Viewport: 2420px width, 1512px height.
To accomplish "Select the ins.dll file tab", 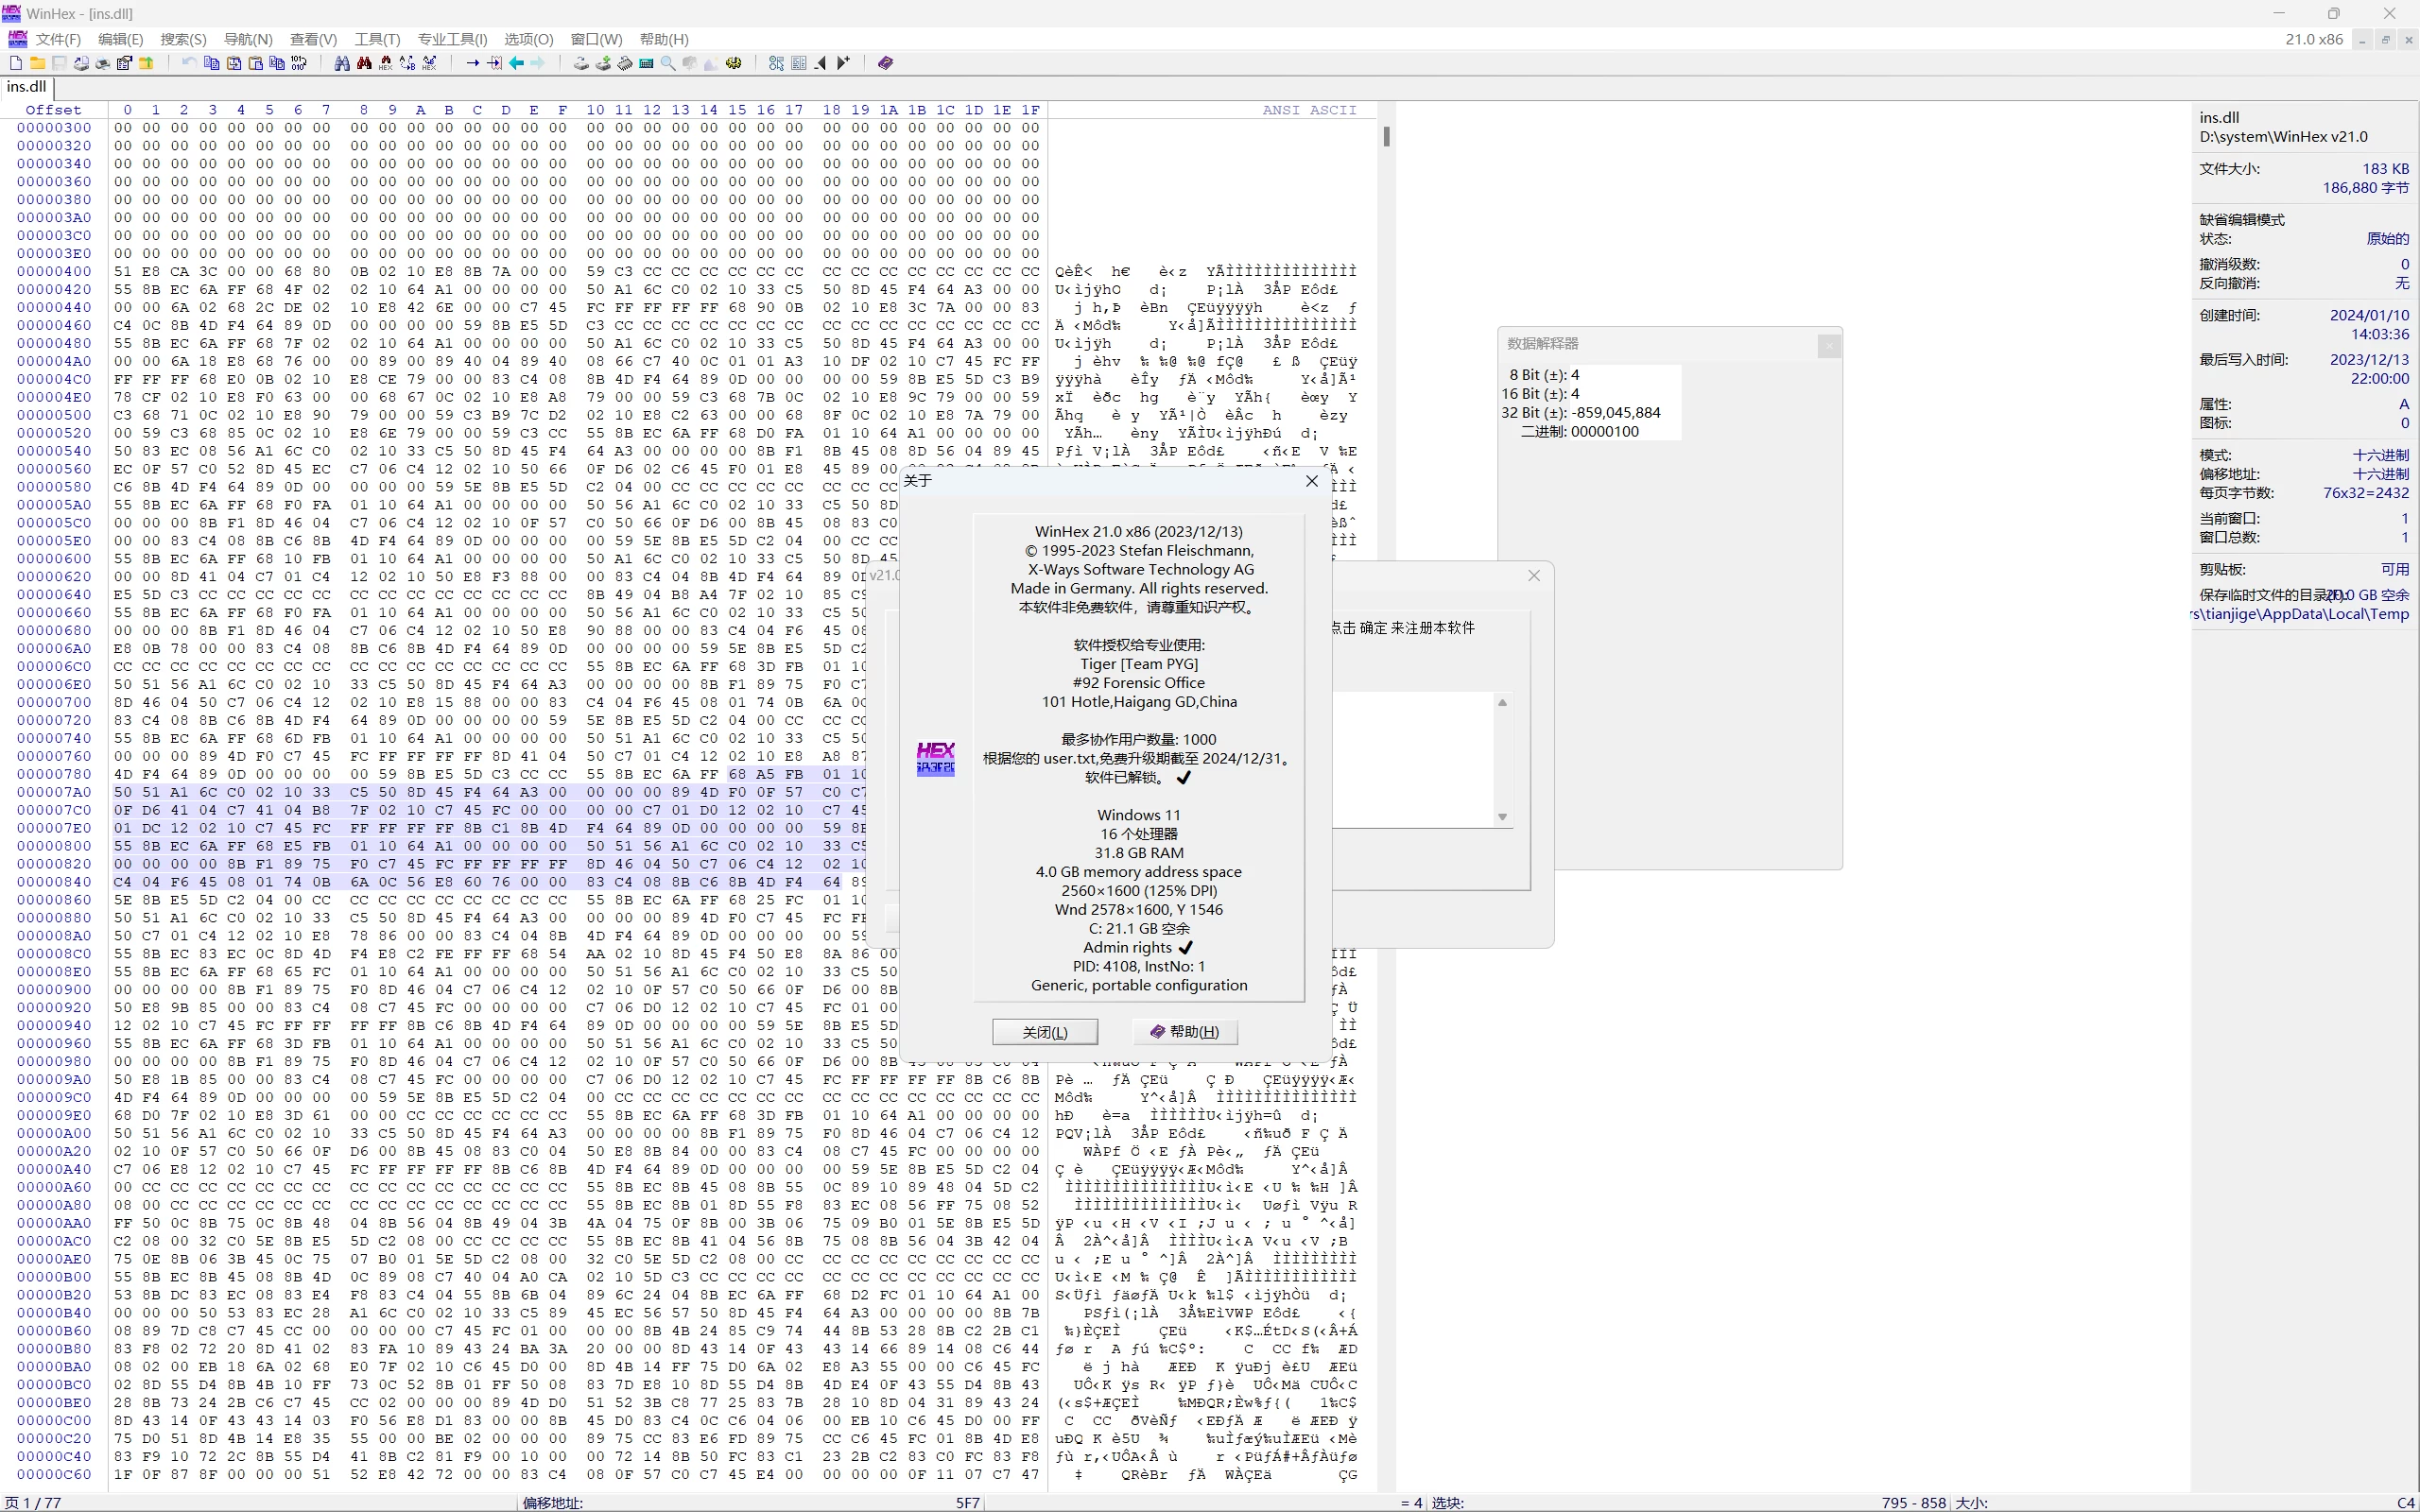I will [27, 87].
